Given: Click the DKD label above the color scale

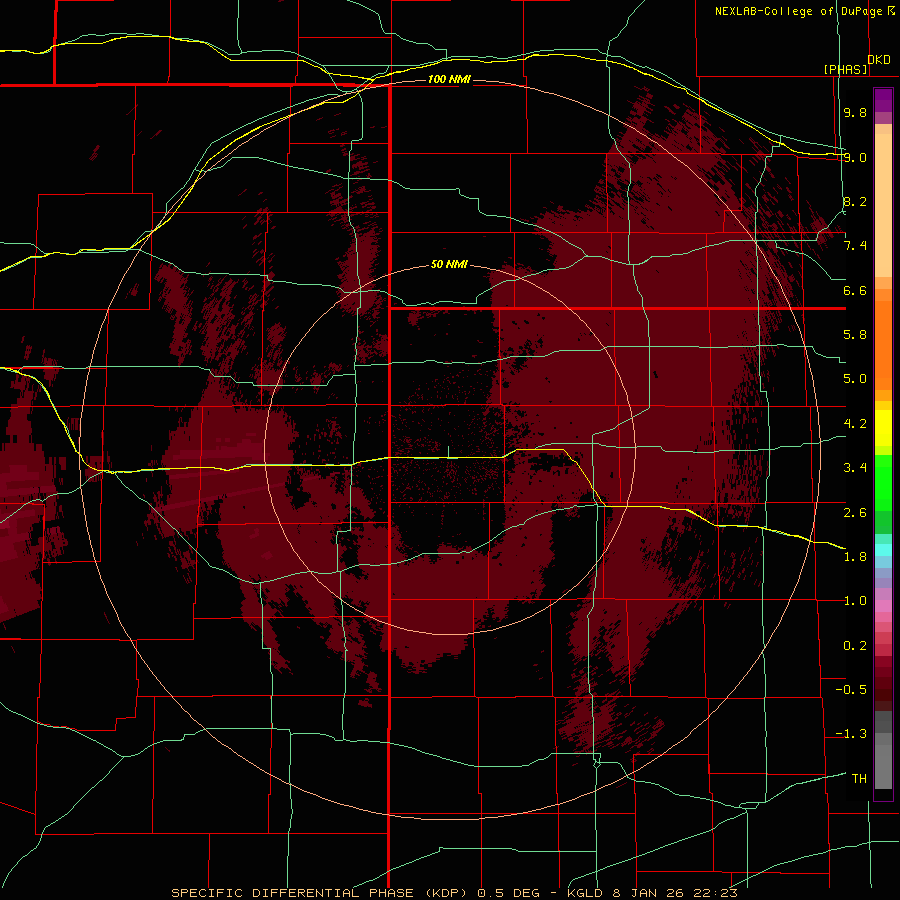Looking at the screenshot, I should click(879, 60).
